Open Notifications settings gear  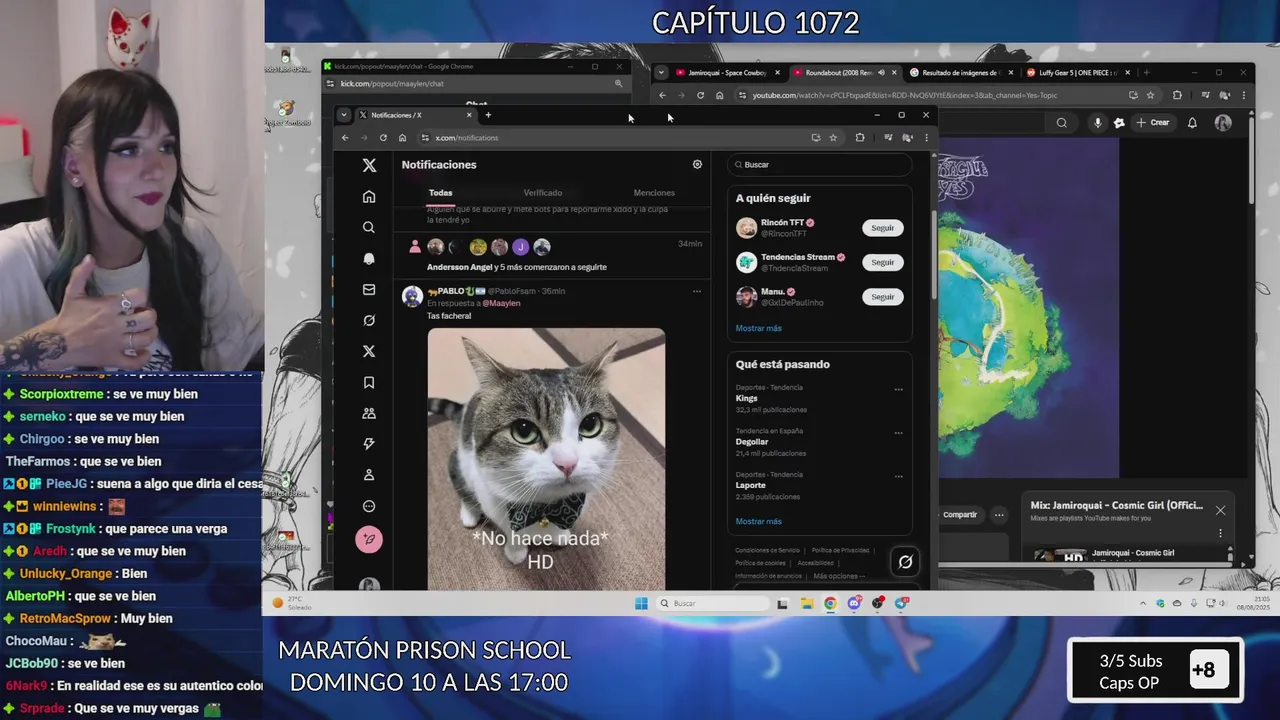click(x=697, y=165)
